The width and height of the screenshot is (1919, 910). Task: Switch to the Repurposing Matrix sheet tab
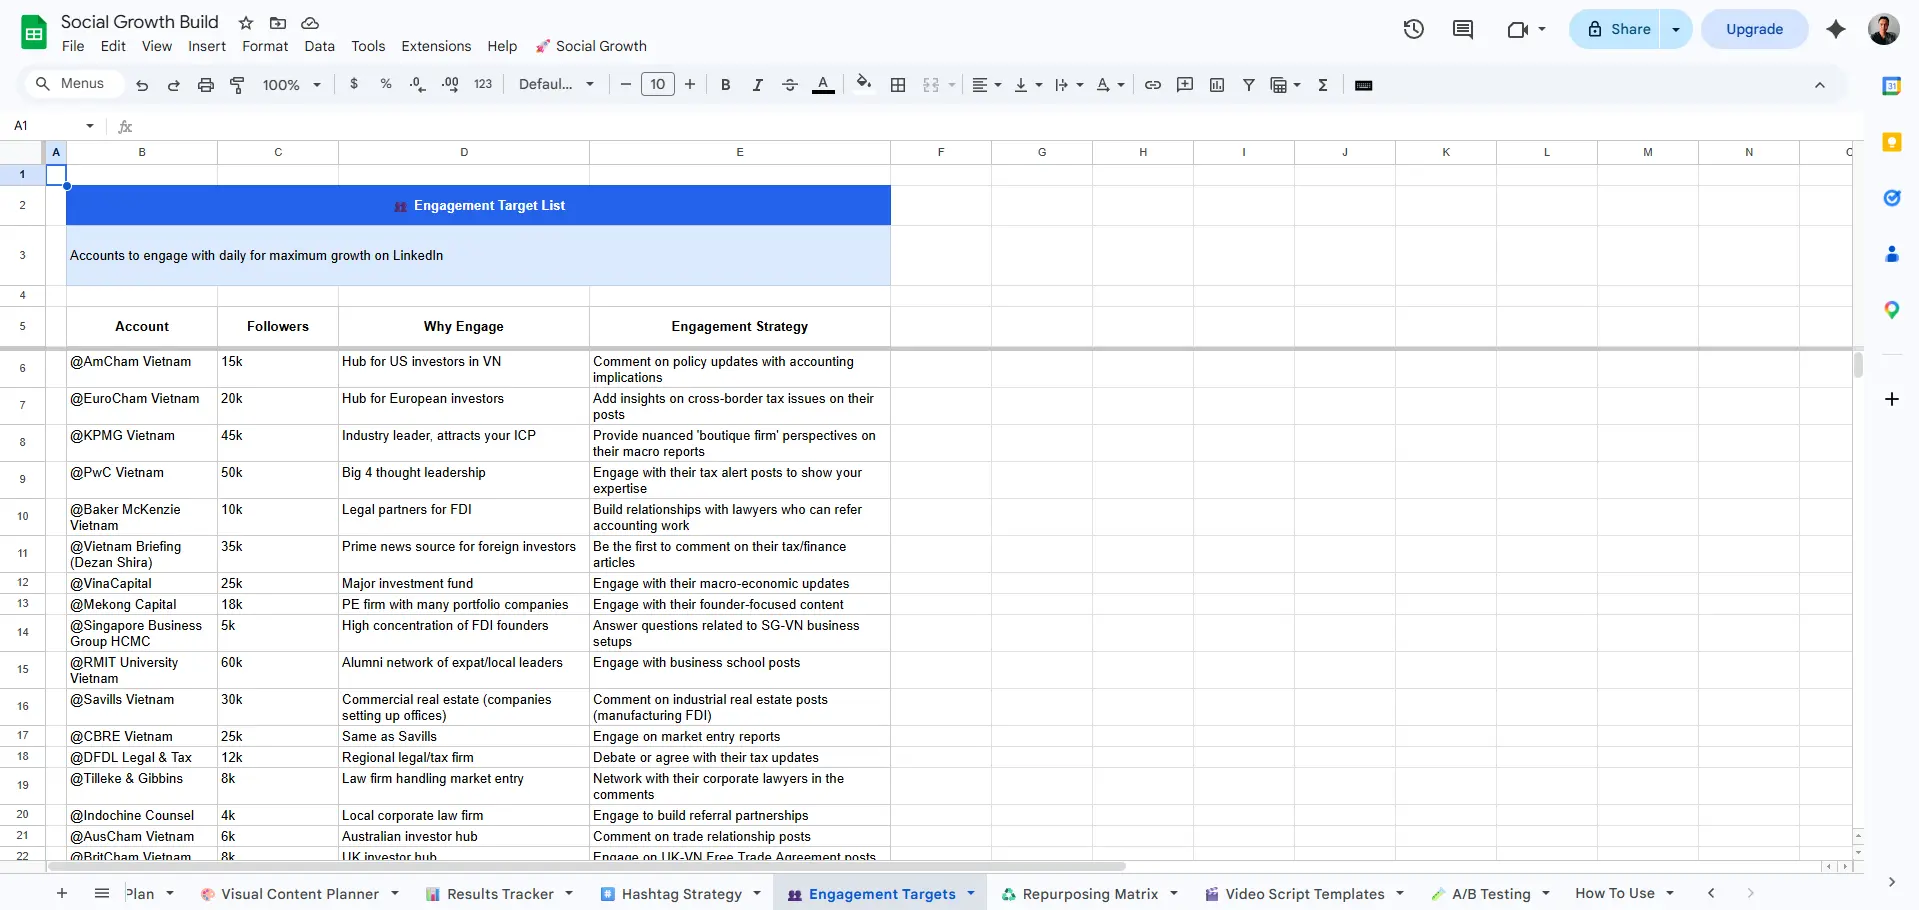click(x=1090, y=894)
